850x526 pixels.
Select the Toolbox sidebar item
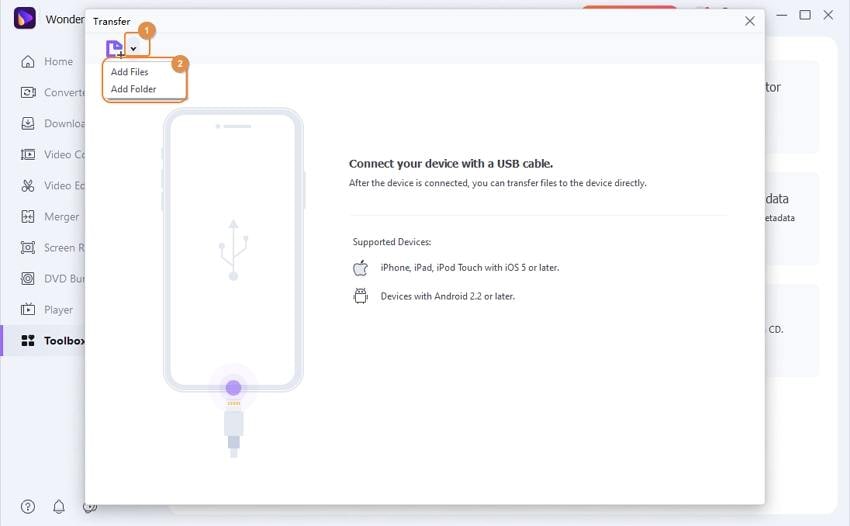pos(62,341)
